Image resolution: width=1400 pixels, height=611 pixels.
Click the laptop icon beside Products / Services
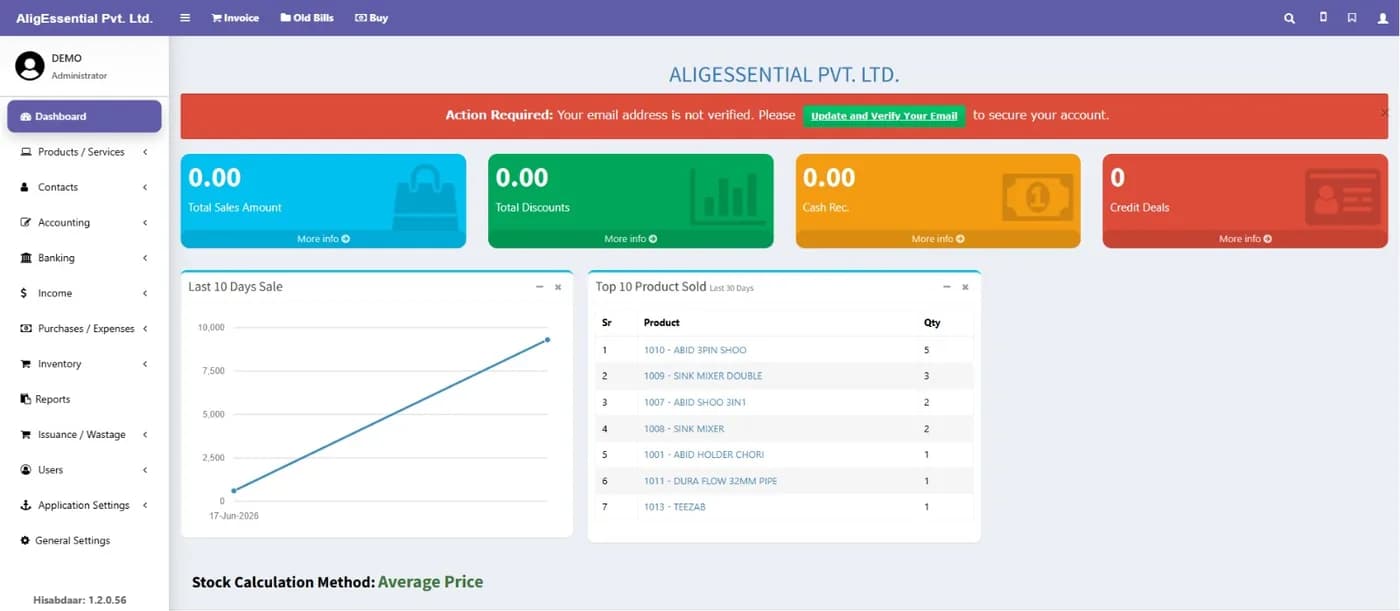[26, 152]
